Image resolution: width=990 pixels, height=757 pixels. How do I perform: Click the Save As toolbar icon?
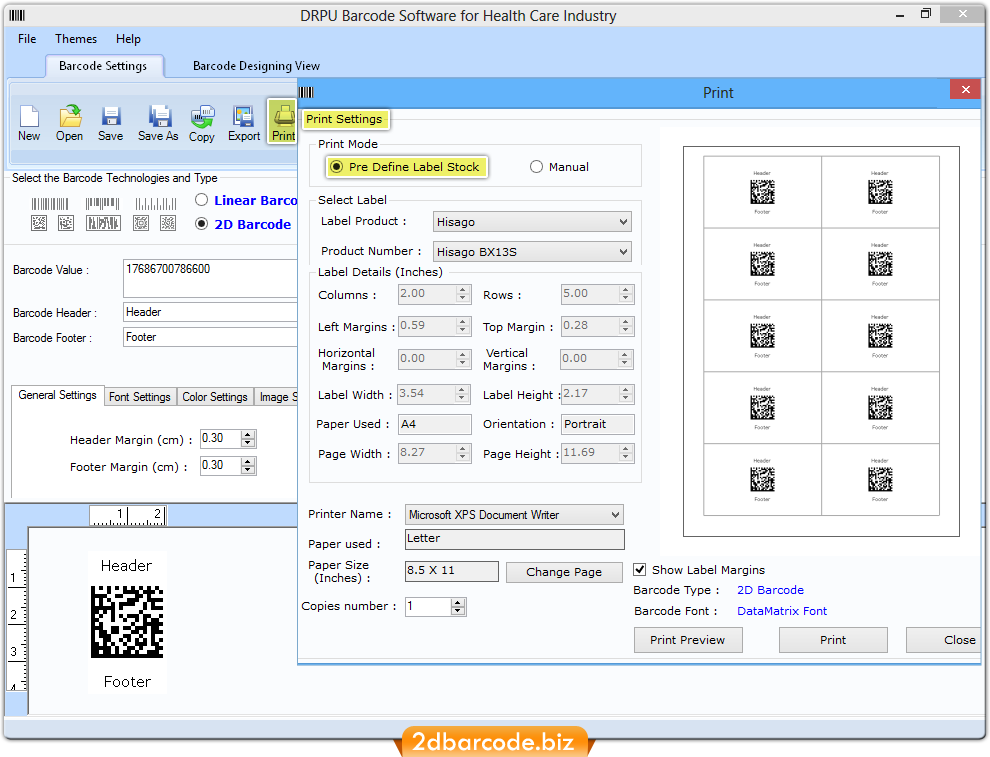(158, 123)
